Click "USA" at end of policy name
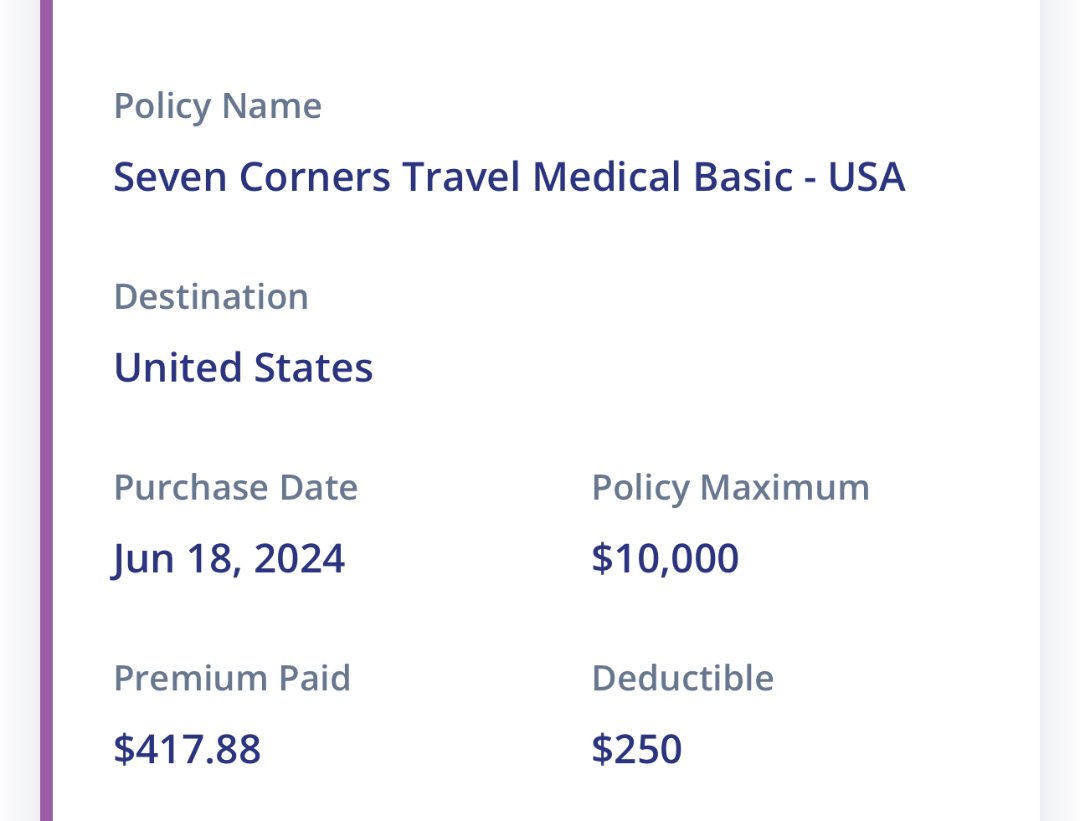The image size is (1080, 821). 866,177
